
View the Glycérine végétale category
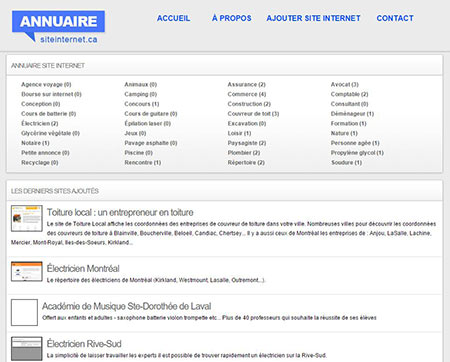click(50, 133)
